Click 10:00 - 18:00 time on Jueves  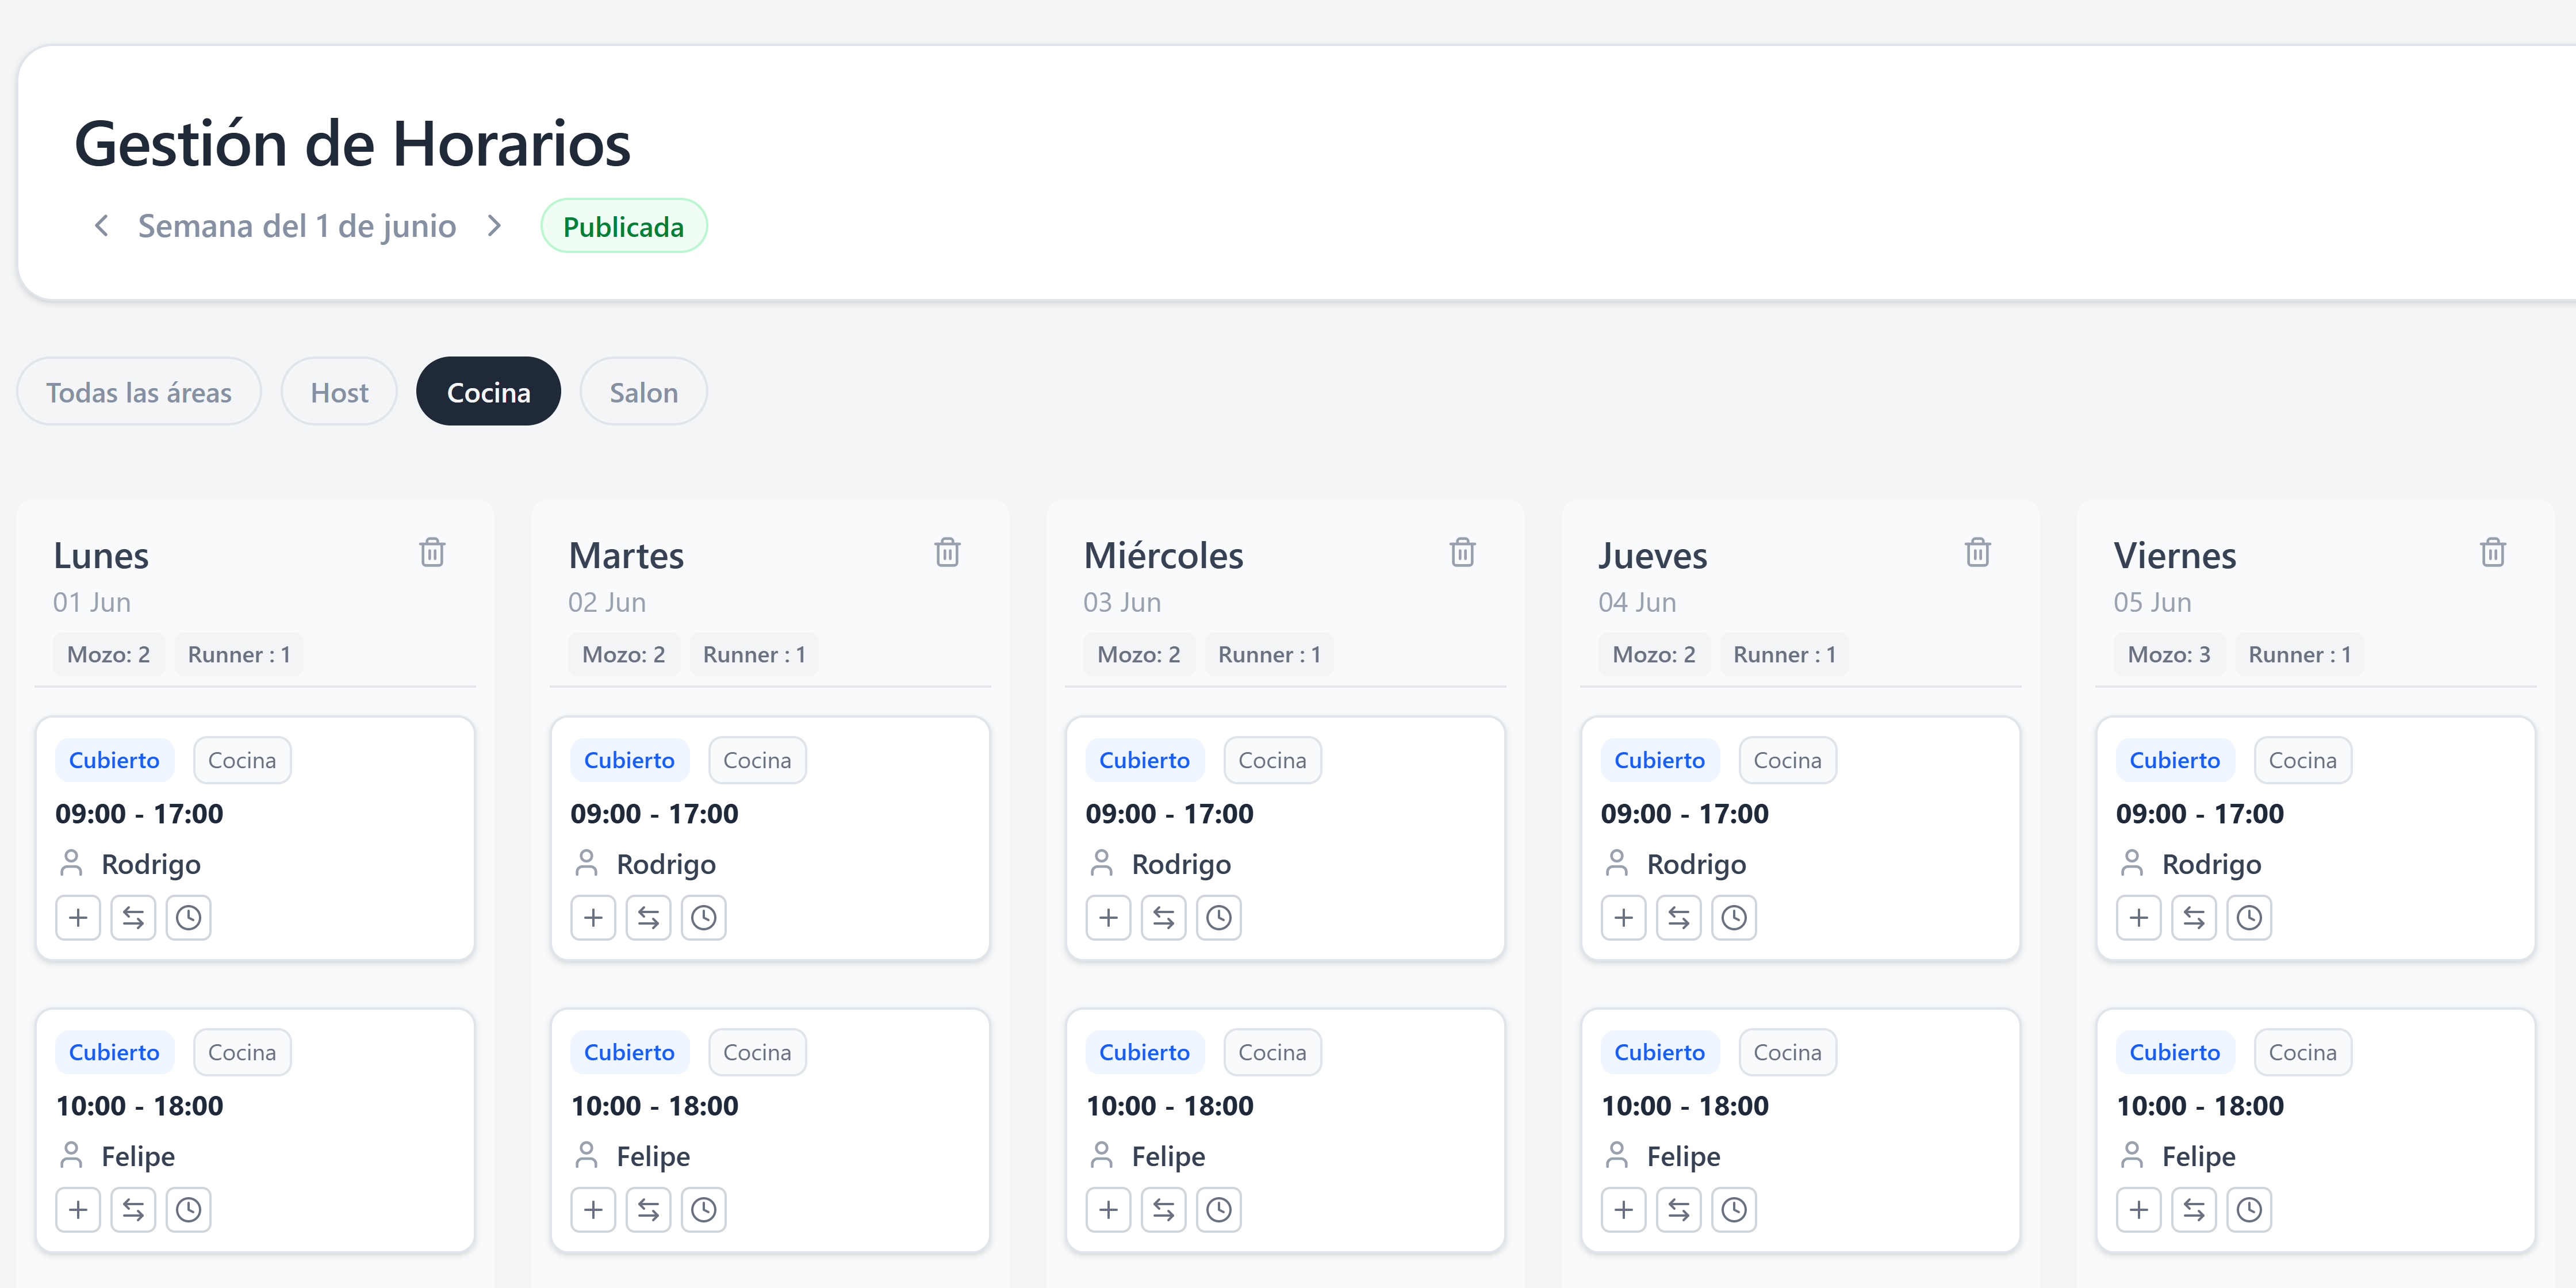tap(1684, 1105)
